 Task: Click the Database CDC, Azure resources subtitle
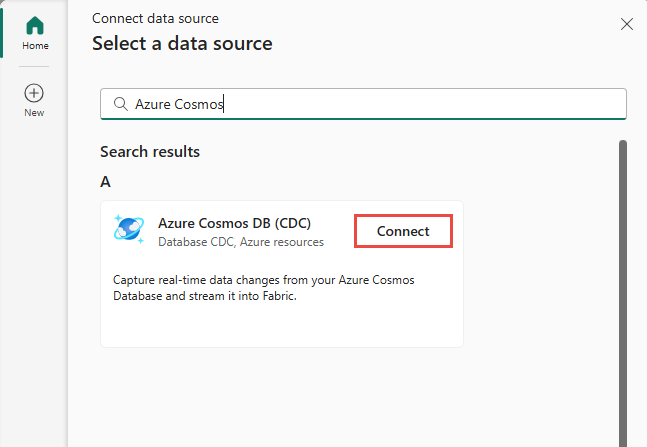click(x=241, y=242)
